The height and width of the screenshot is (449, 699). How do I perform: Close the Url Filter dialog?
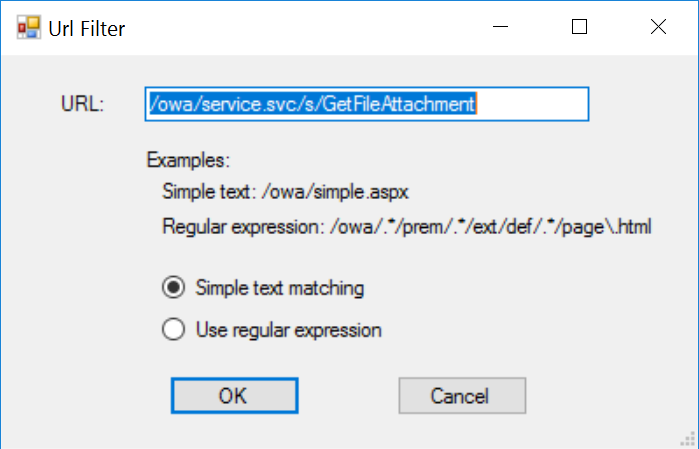(x=658, y=28)
